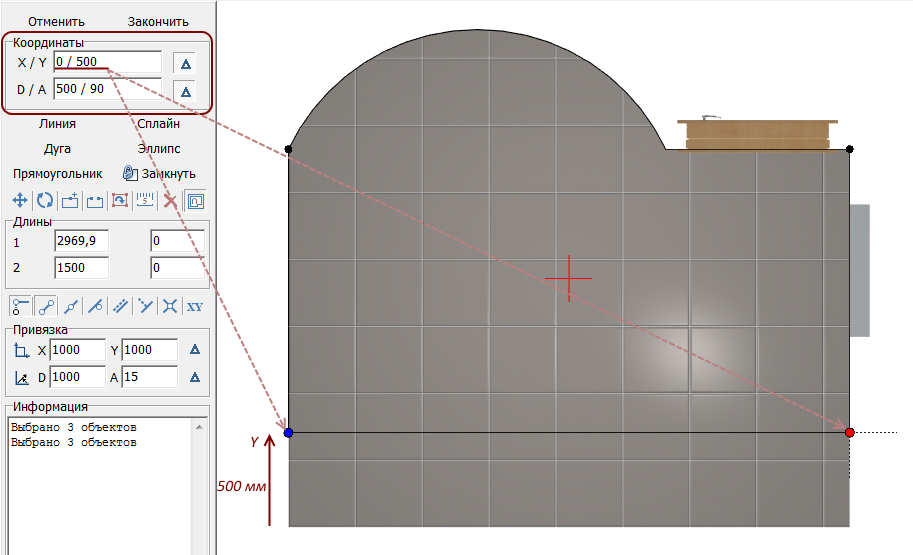The width and height of the screenshot is (913, 555).
Task: Choose the Сплайн drawing option
Action: click(x=158, y=124)
